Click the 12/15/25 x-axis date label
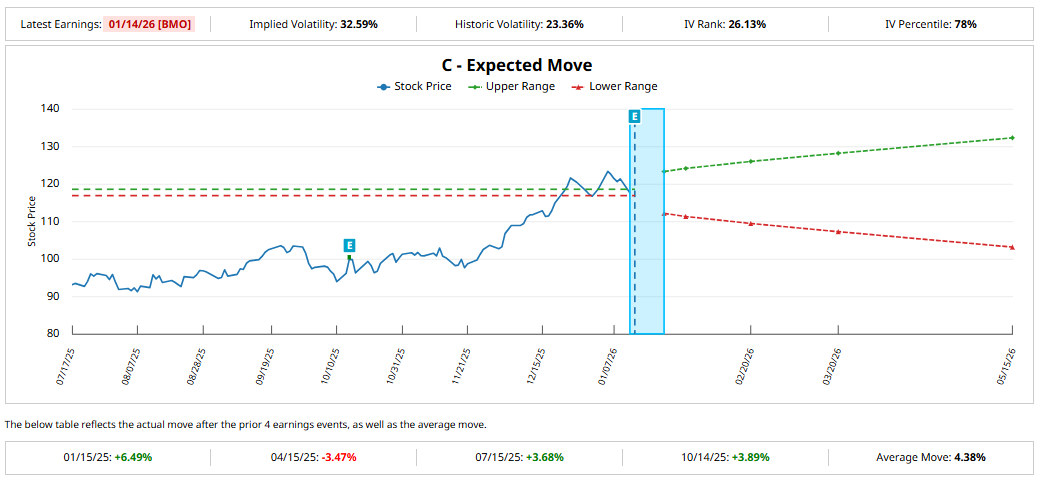Viewport: 1042px width, 480px height. point(534,366)
